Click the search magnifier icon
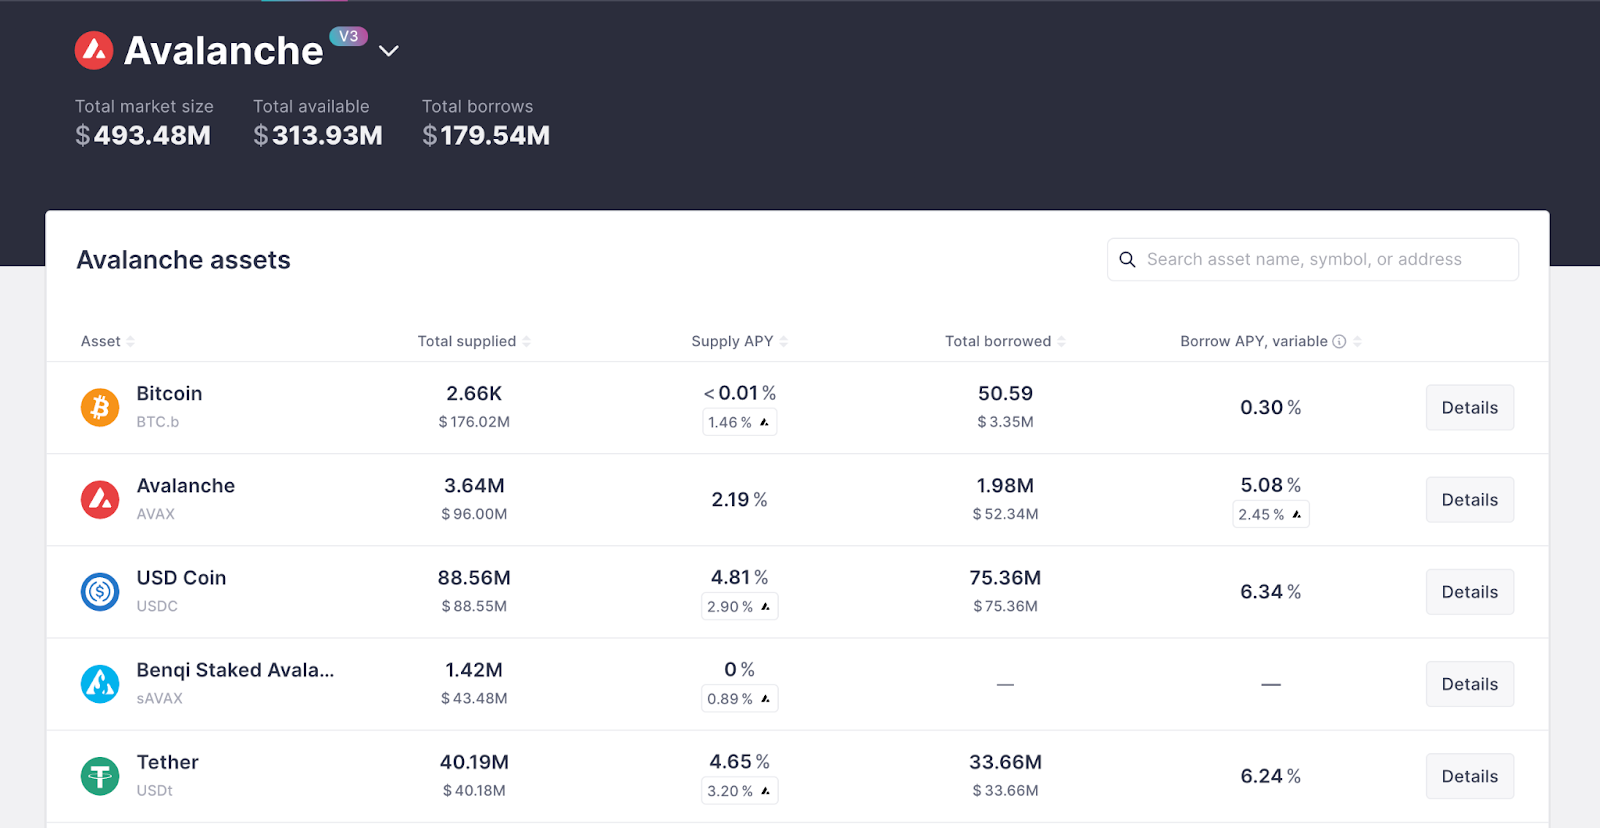The height and width of the screenshot is (828, 1600). point(1127,260)
